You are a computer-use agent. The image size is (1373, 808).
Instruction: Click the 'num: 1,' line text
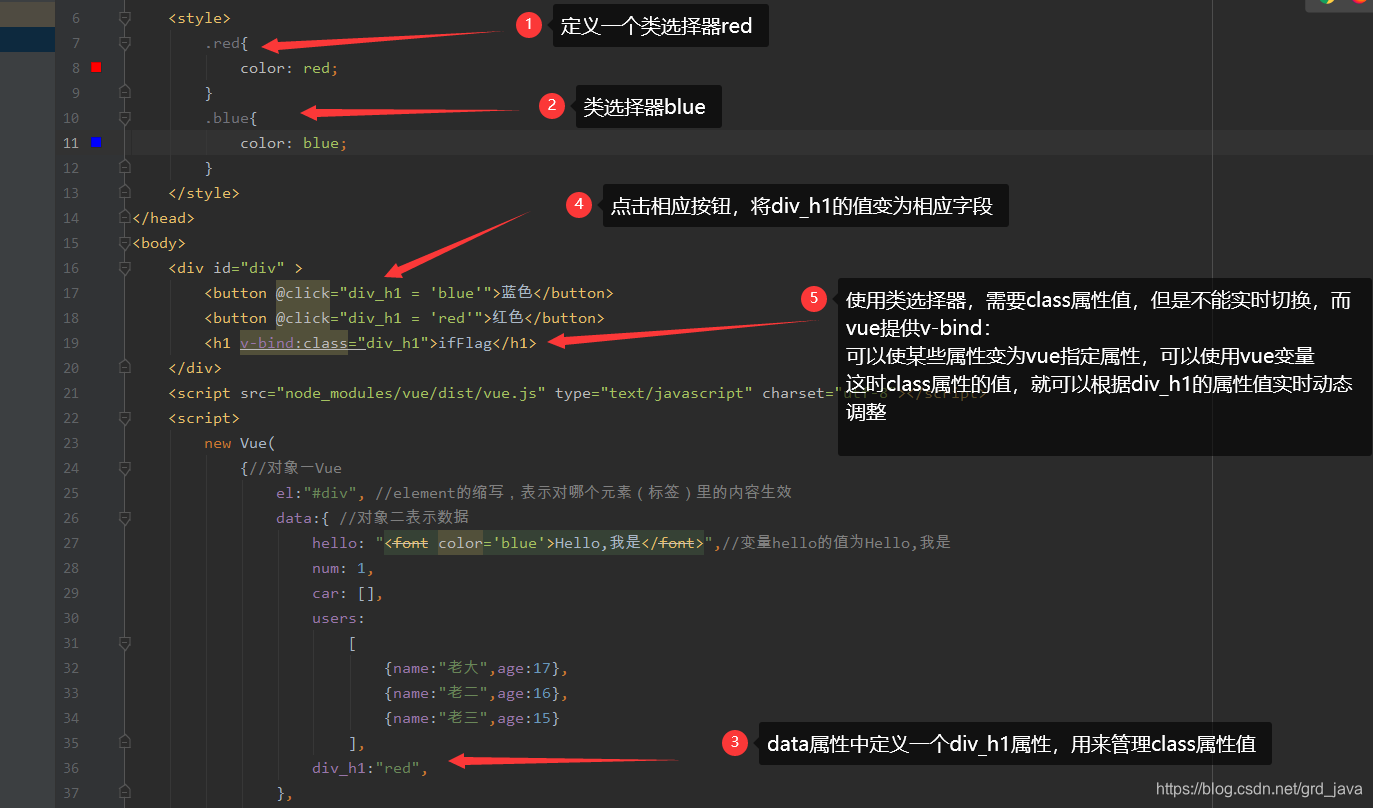(343, 568)
